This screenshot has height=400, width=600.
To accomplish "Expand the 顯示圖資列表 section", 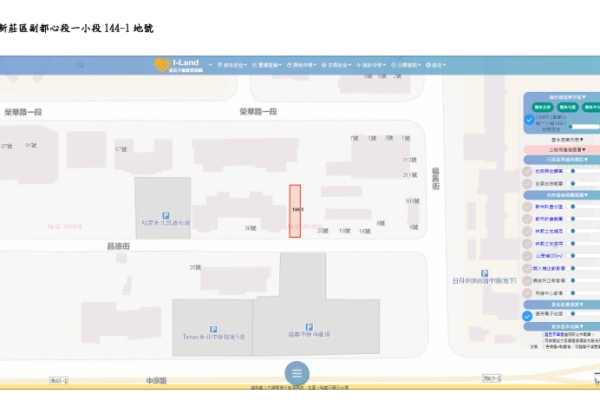I will click(567, 140).
